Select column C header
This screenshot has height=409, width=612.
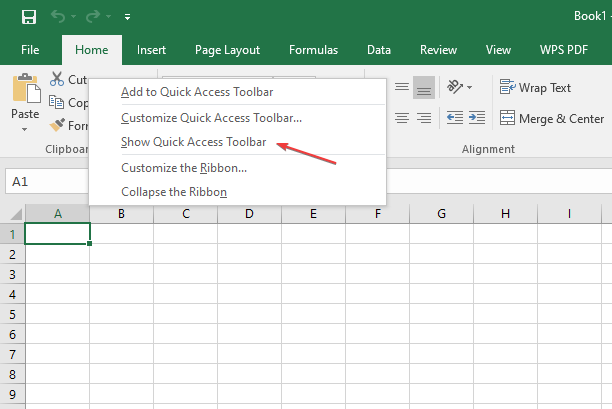[185, 214]
